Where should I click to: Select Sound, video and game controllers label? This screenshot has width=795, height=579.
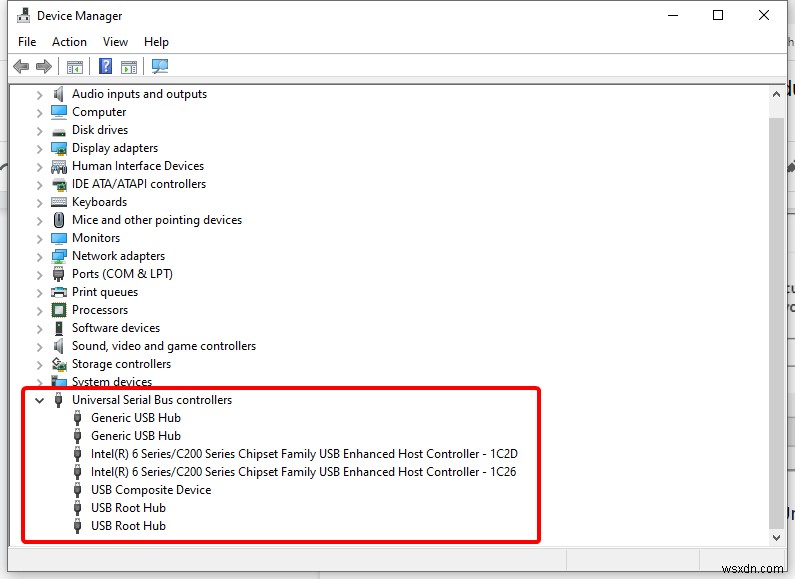pos(164,346)
